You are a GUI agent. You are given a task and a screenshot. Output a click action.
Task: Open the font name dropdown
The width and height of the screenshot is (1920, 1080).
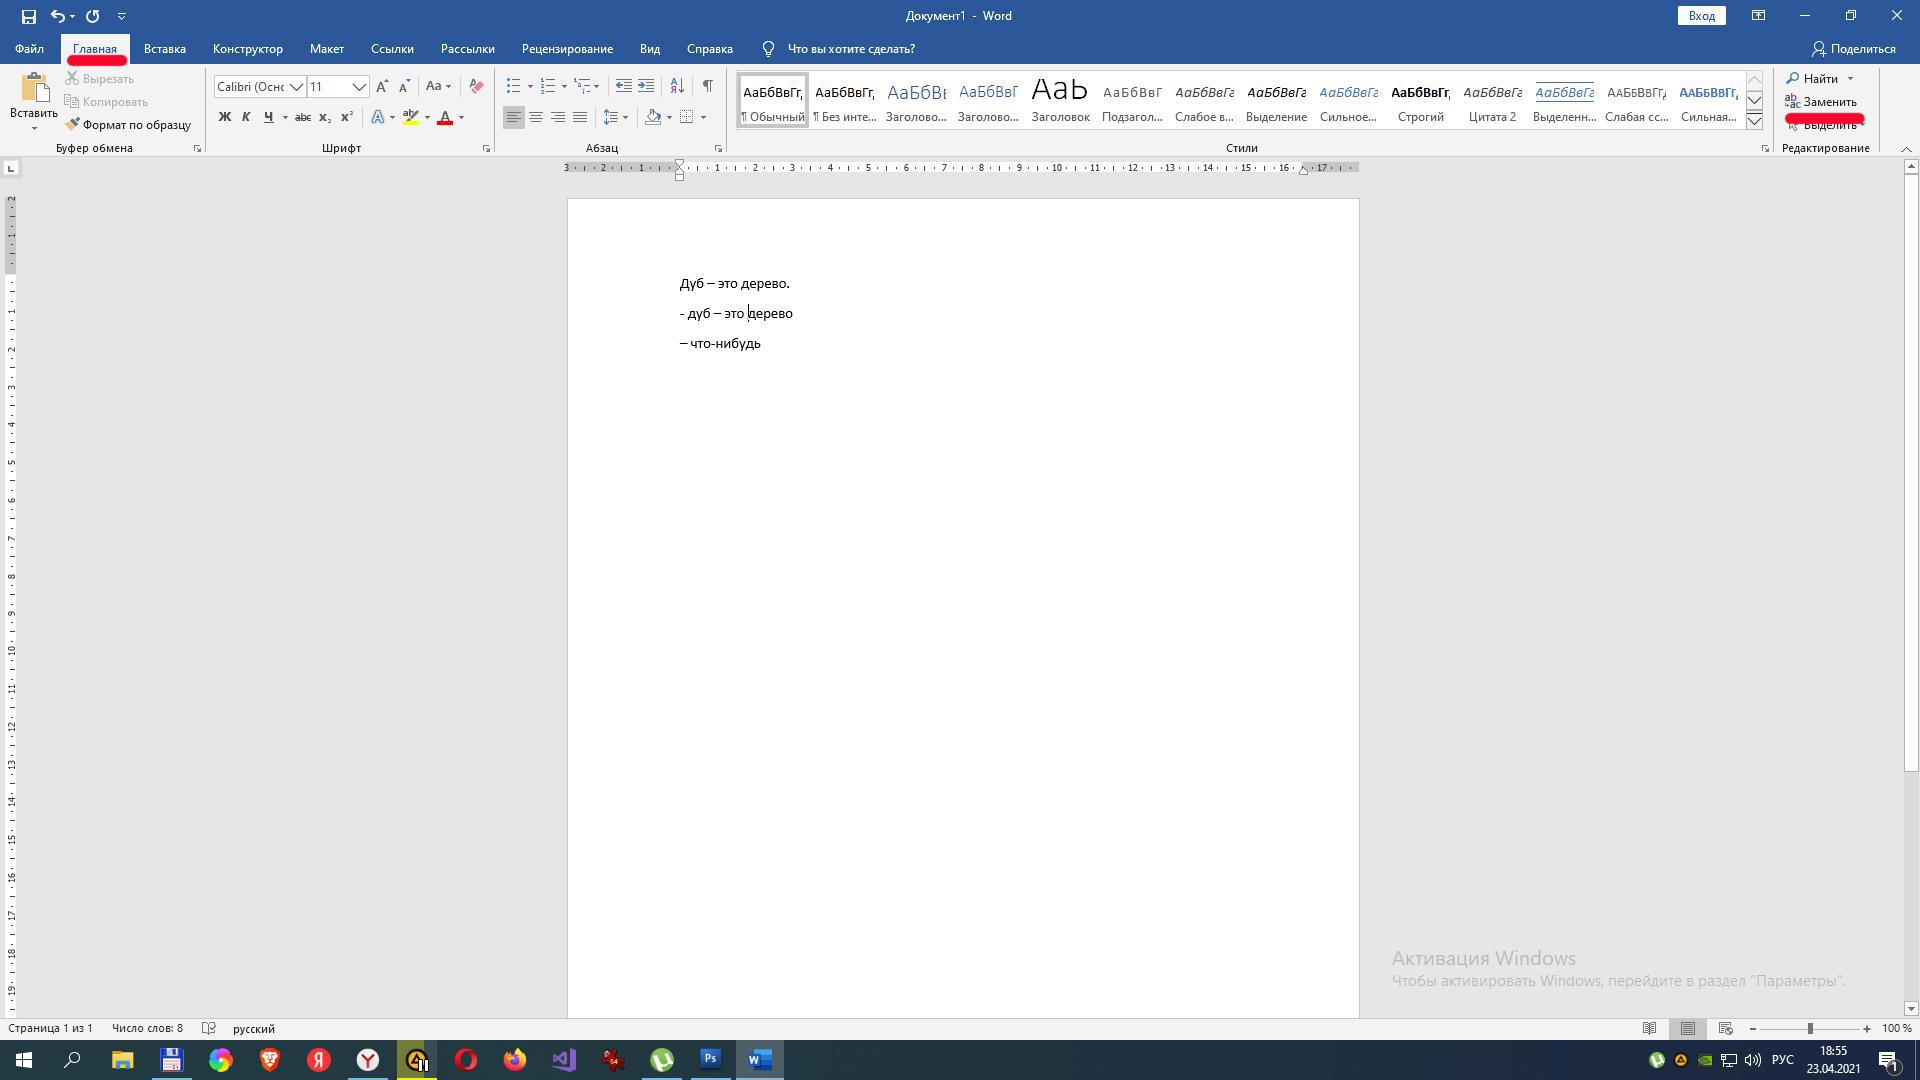pyautogui.click(x=296, y=87)
